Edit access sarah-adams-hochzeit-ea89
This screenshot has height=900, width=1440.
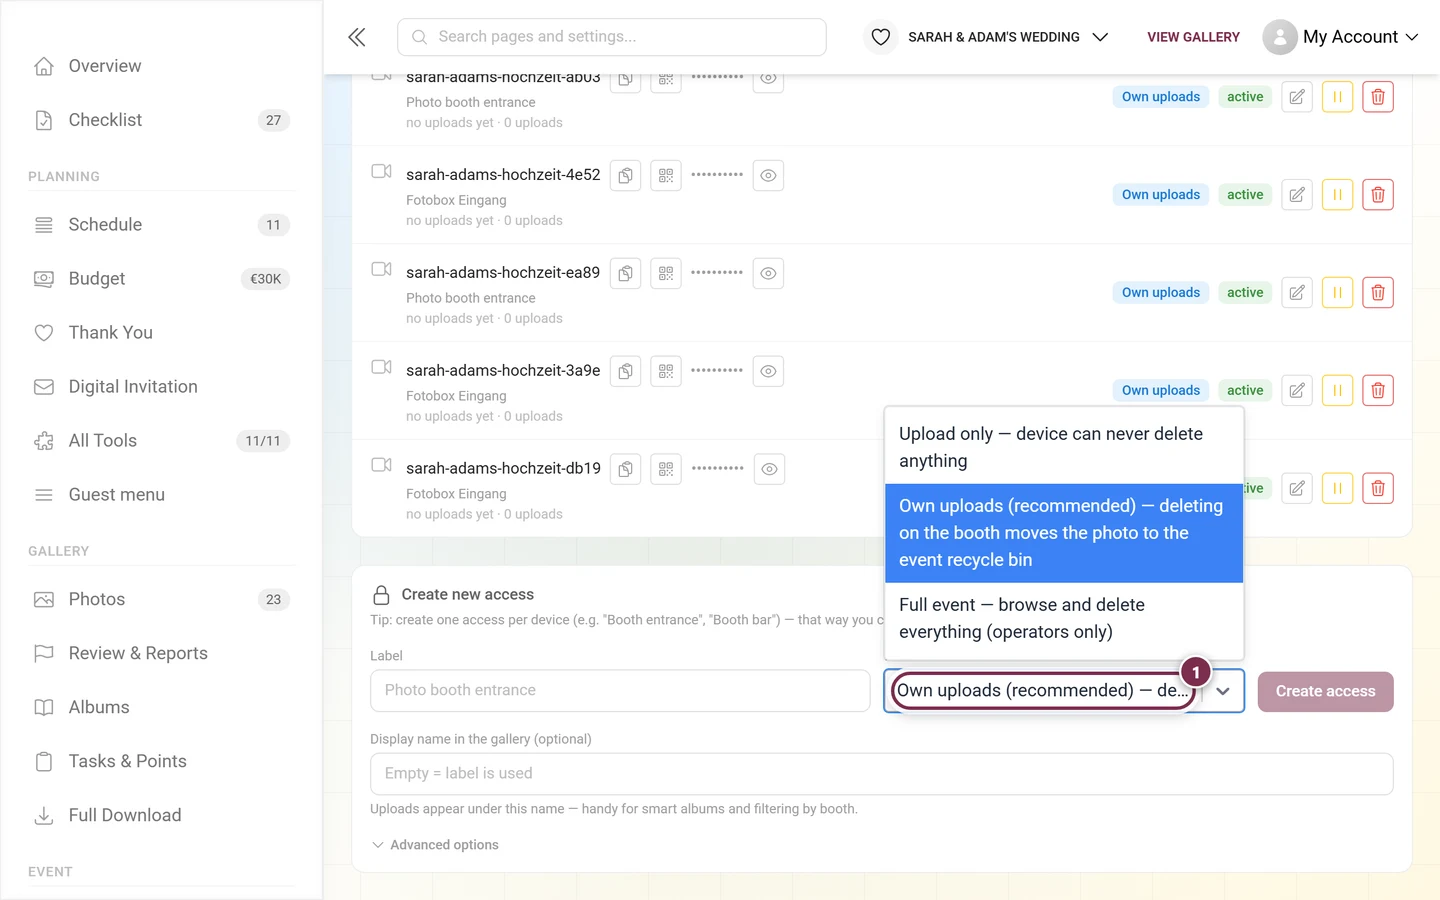pos(1297,293)
